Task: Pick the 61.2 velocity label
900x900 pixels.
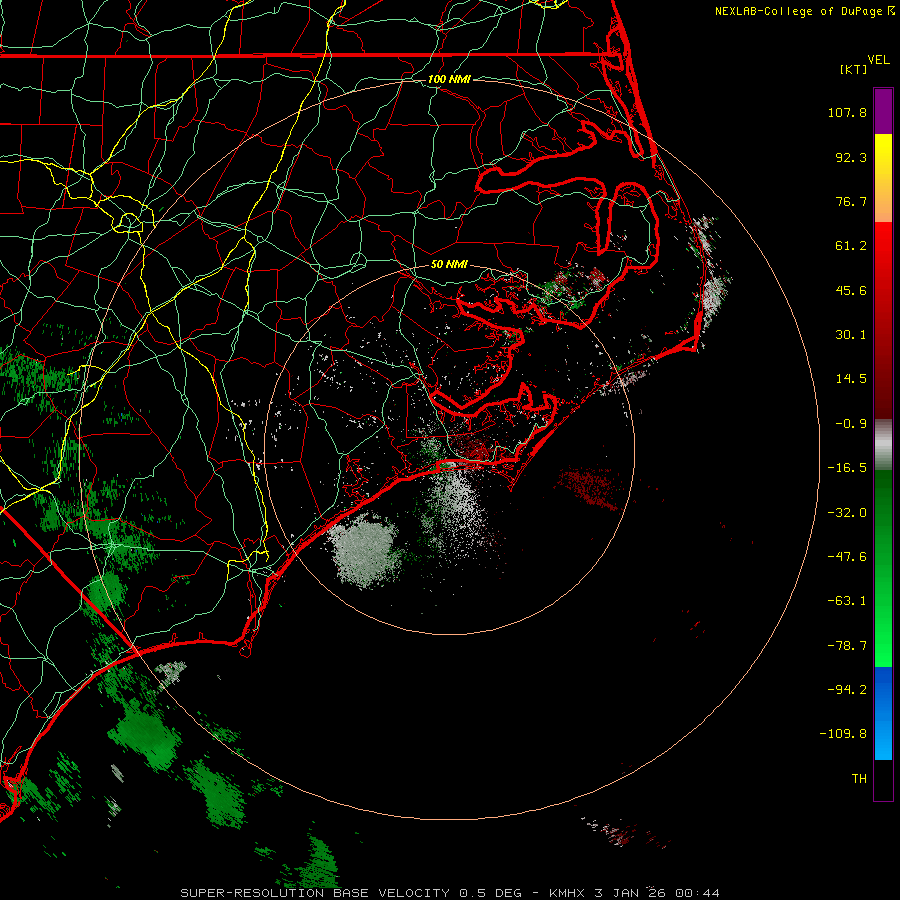Action: point(851,246)
